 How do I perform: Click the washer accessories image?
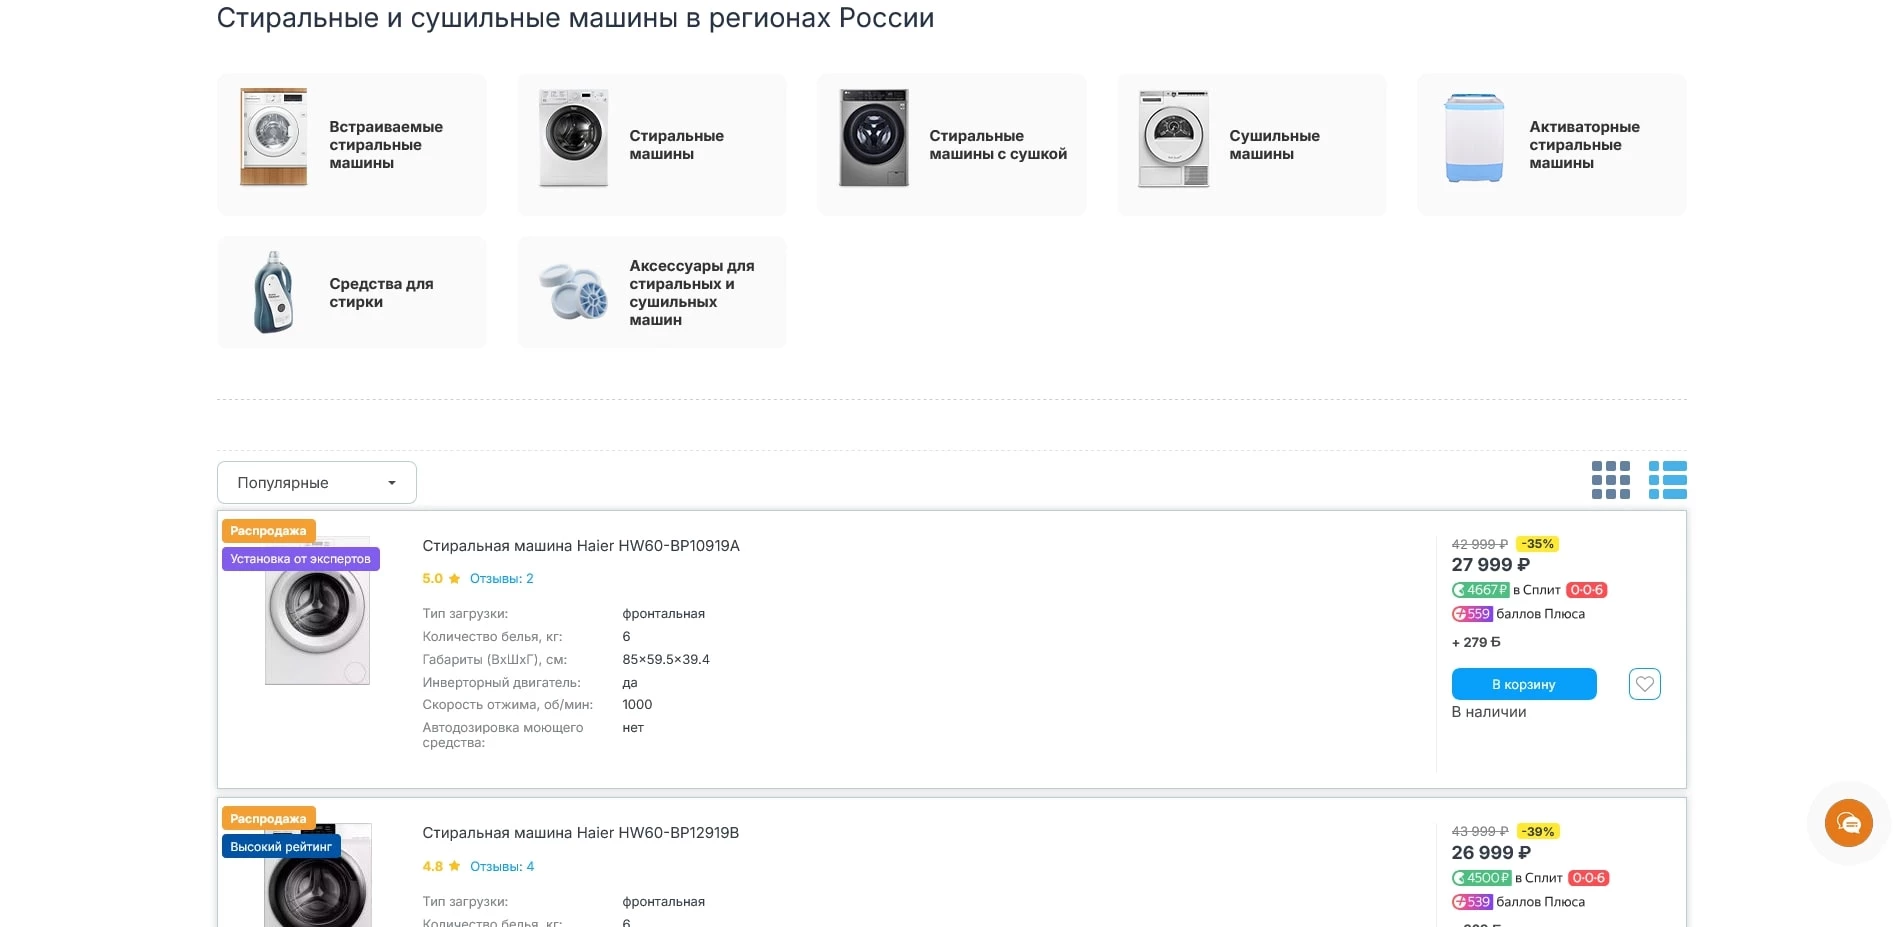[x=573, y=292]
